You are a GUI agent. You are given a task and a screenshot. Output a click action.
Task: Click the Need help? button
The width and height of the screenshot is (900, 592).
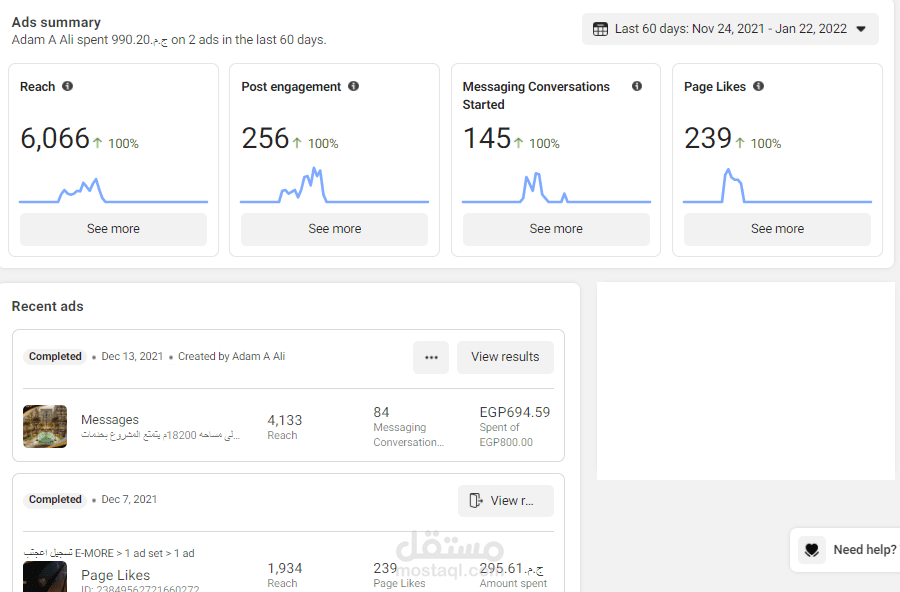point(847,550)
